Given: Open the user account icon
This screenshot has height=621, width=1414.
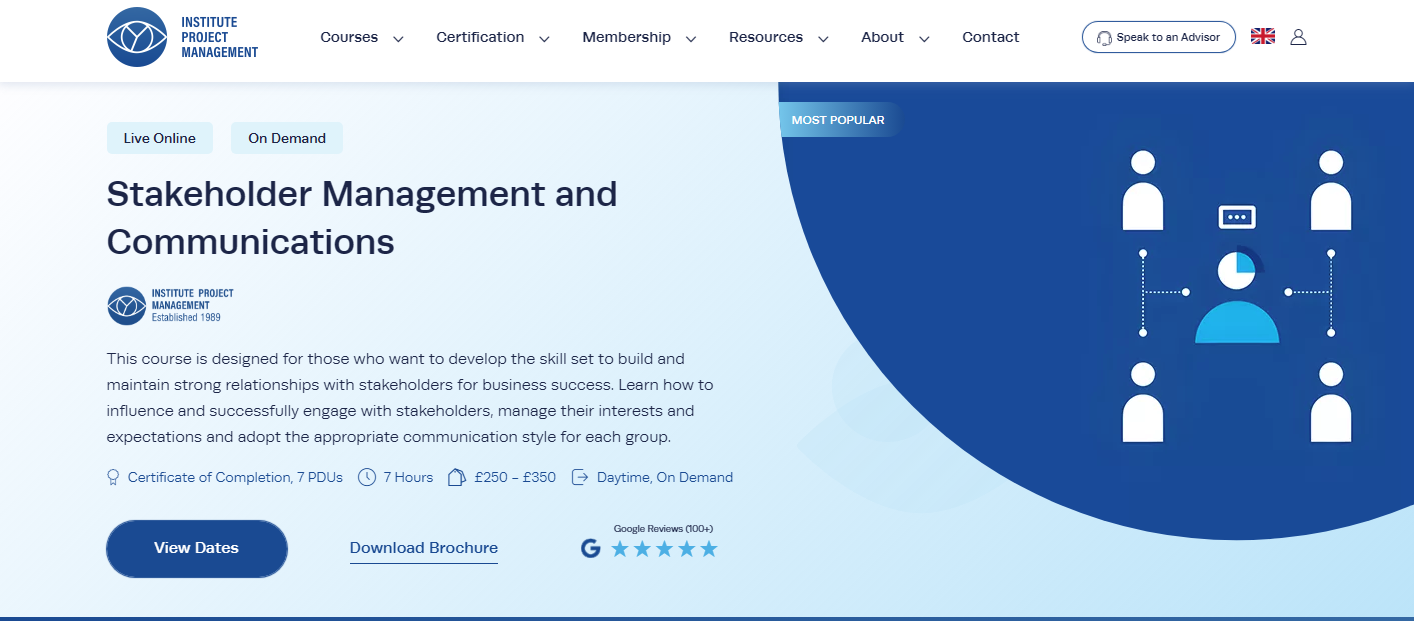Looking at the screenshot, I should coord(1298,36).
